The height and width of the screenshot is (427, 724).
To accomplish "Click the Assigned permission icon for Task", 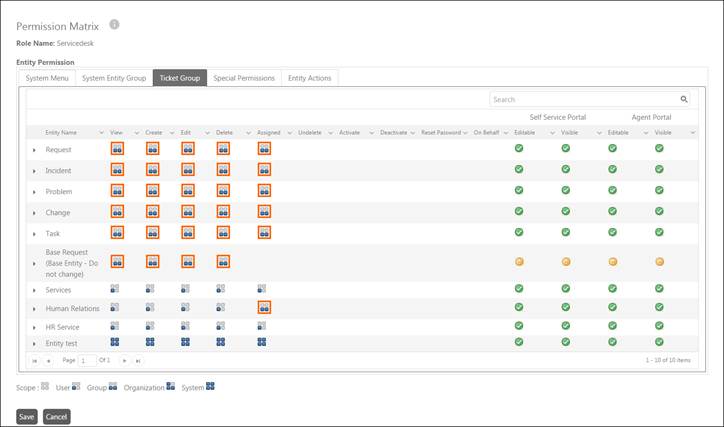I will point(263,232).
